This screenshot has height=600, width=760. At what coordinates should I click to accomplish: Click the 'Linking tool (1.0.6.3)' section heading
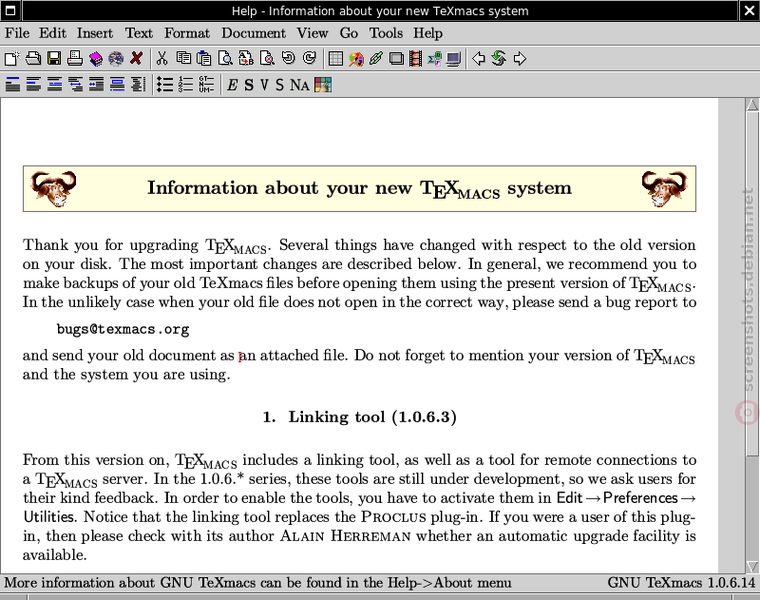tap(359, 417)
